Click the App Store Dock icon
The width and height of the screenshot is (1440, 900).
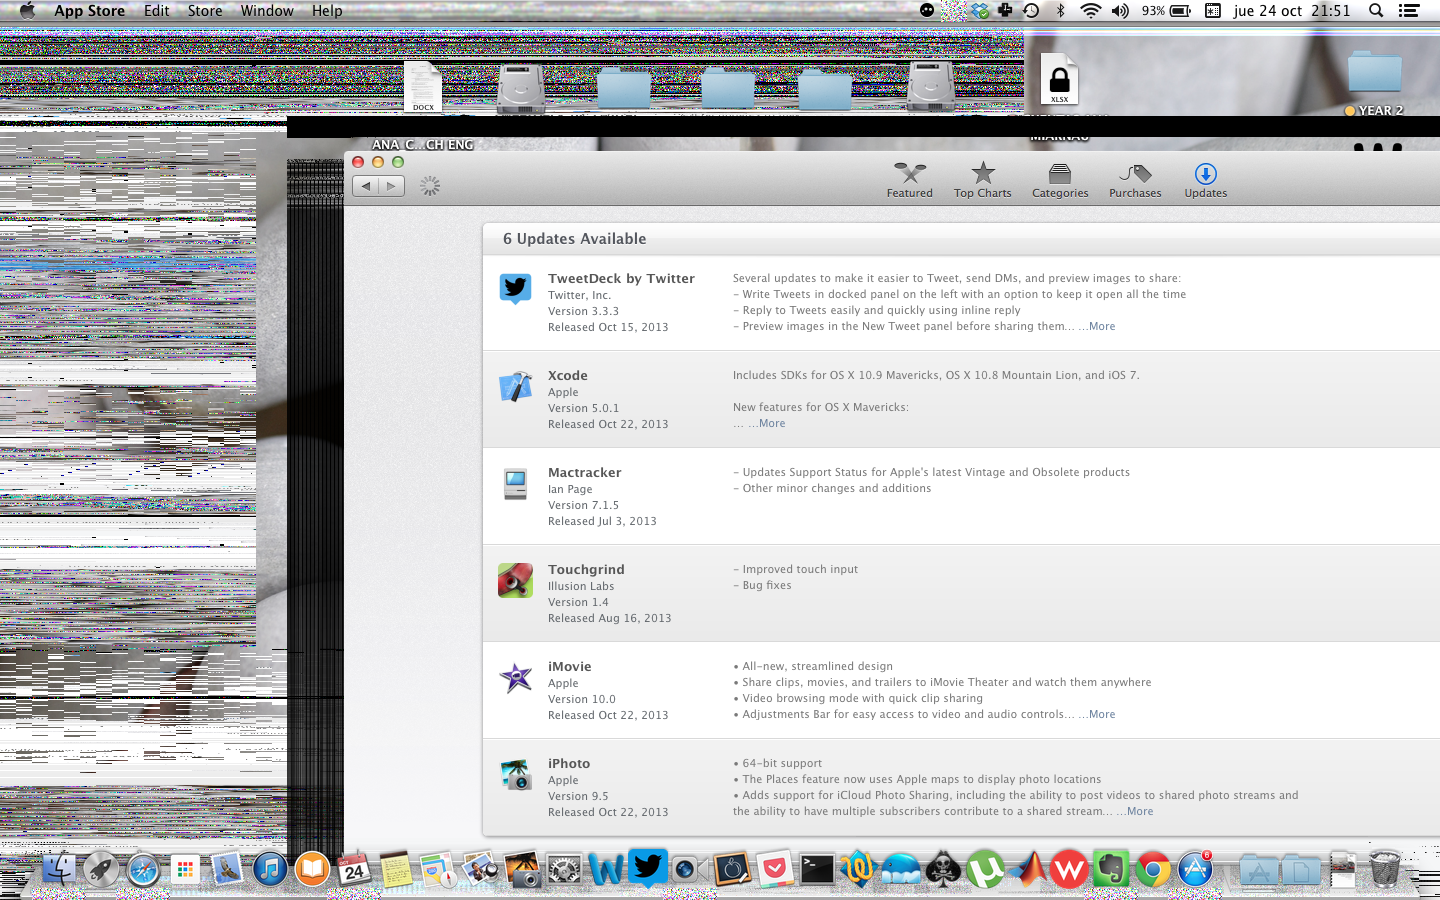coord(1195,869)
